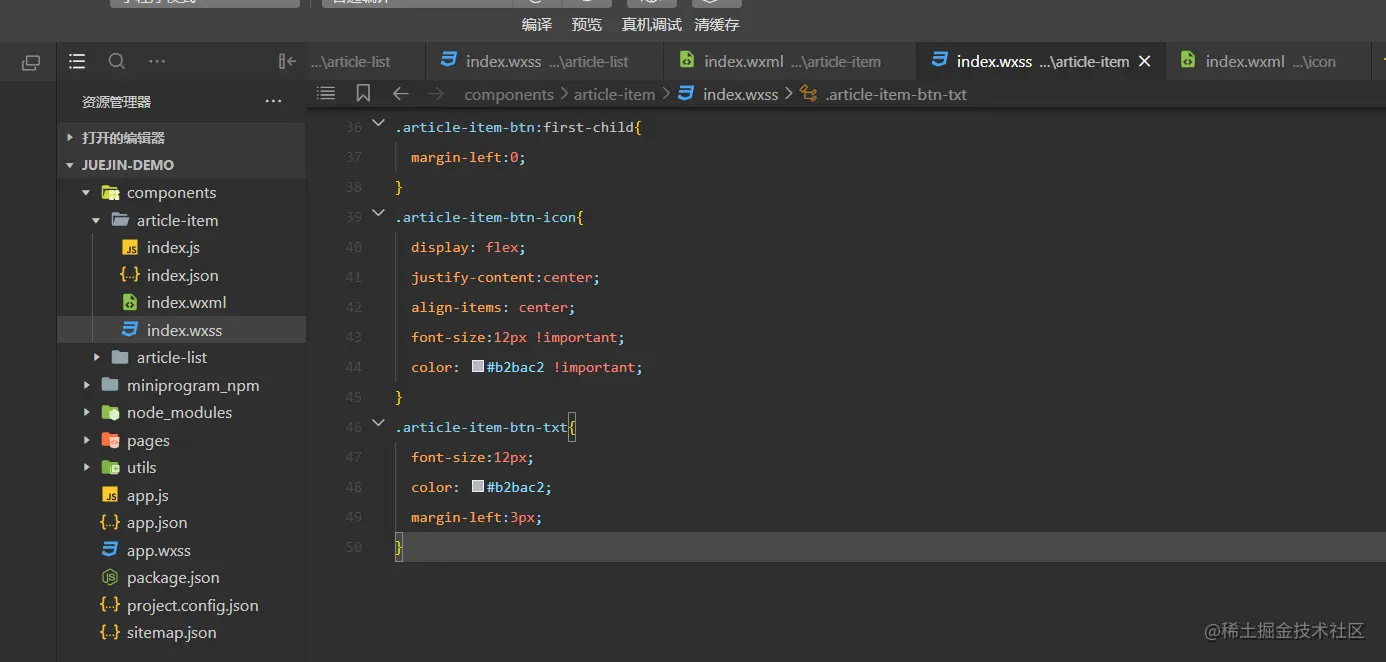Fold the .article-item-btn-icon rule at line 39
Image resolution: width=1386 pixels, height=662 pixels.
point(378,213)
